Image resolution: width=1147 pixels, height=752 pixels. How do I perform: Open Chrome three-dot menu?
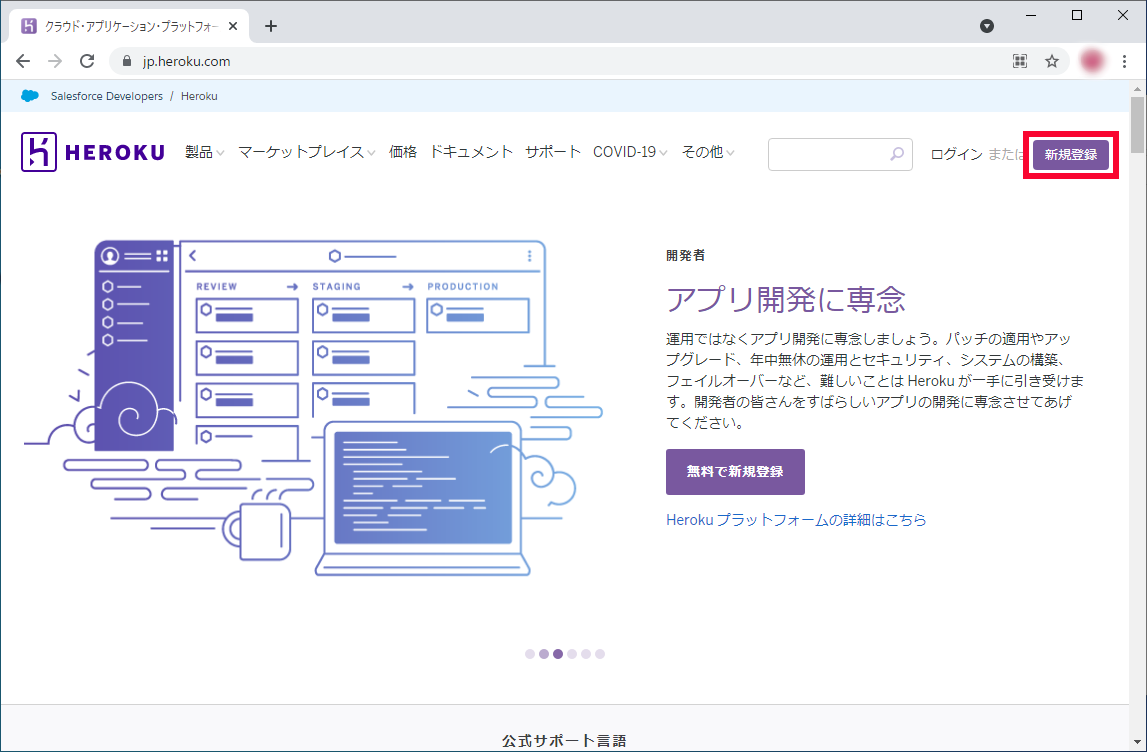pyautogui.click(x=1125, y=61)
